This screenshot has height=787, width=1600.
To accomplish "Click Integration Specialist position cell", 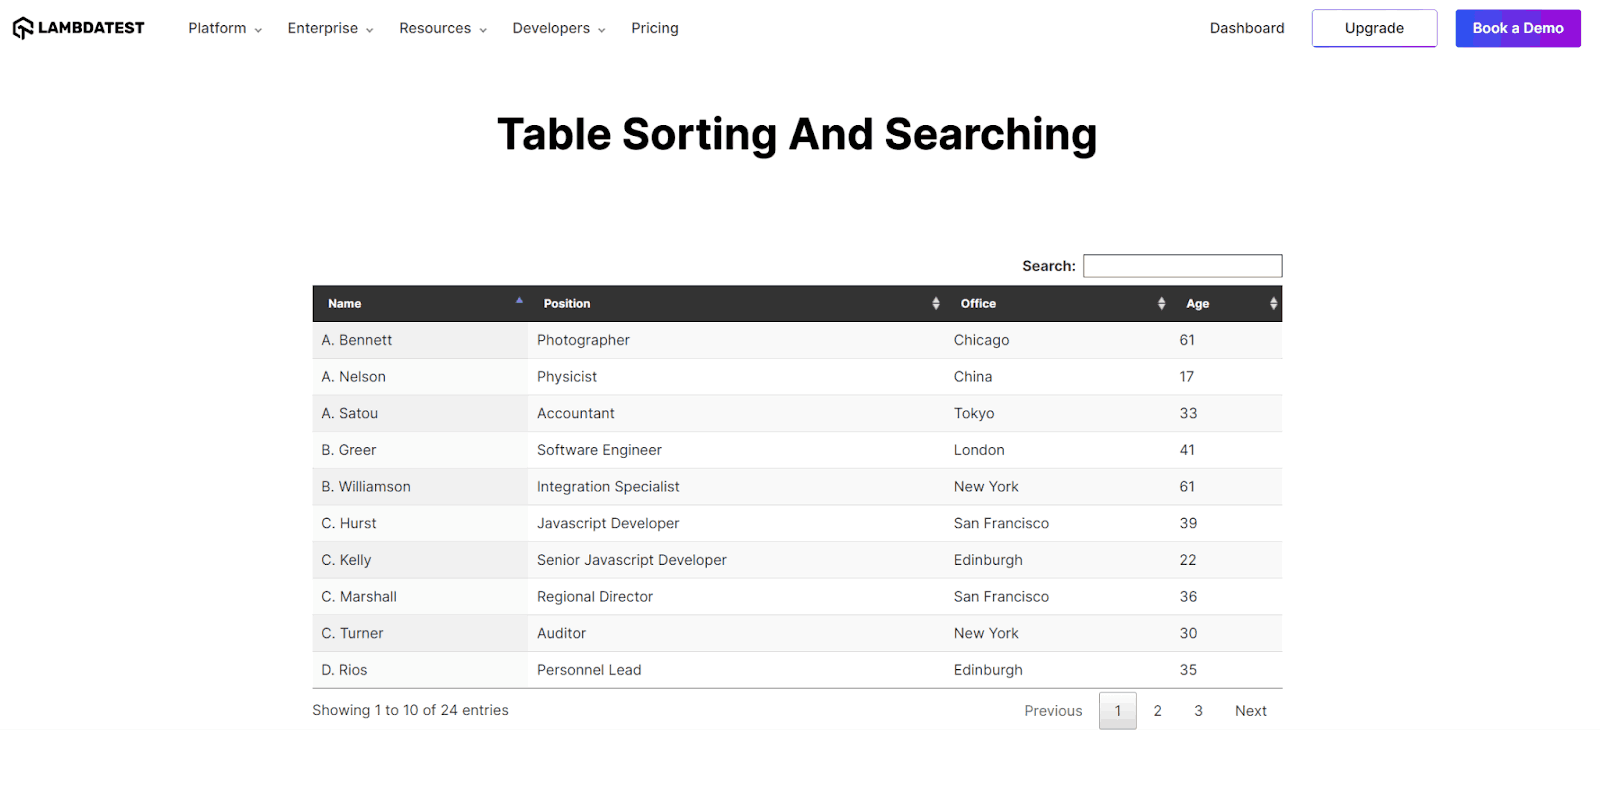I will click(x=736, y=487).
